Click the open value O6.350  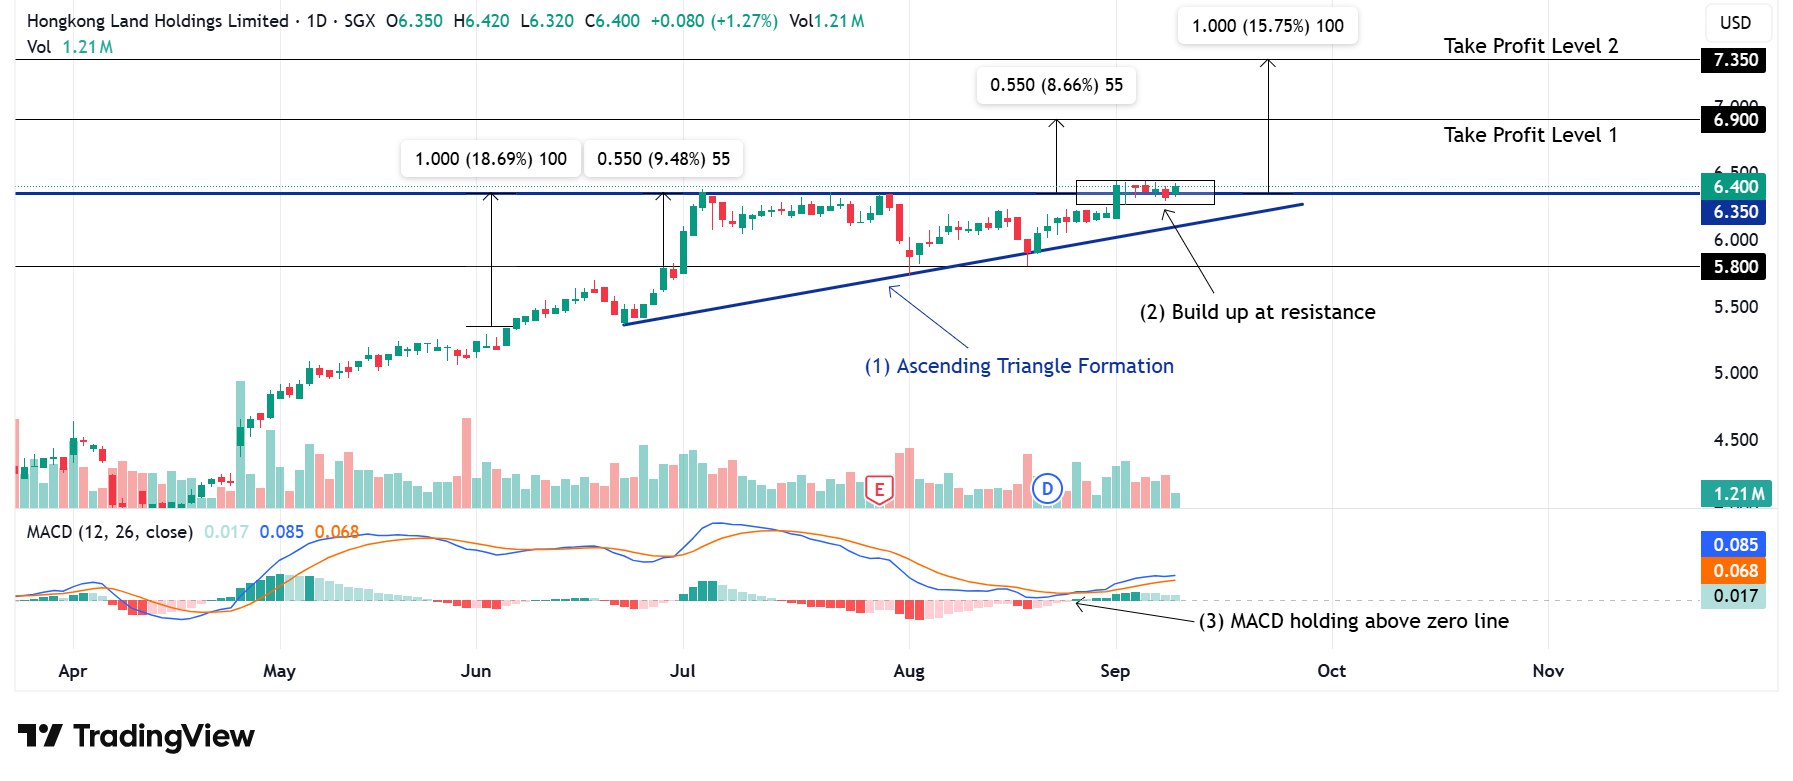414,21
